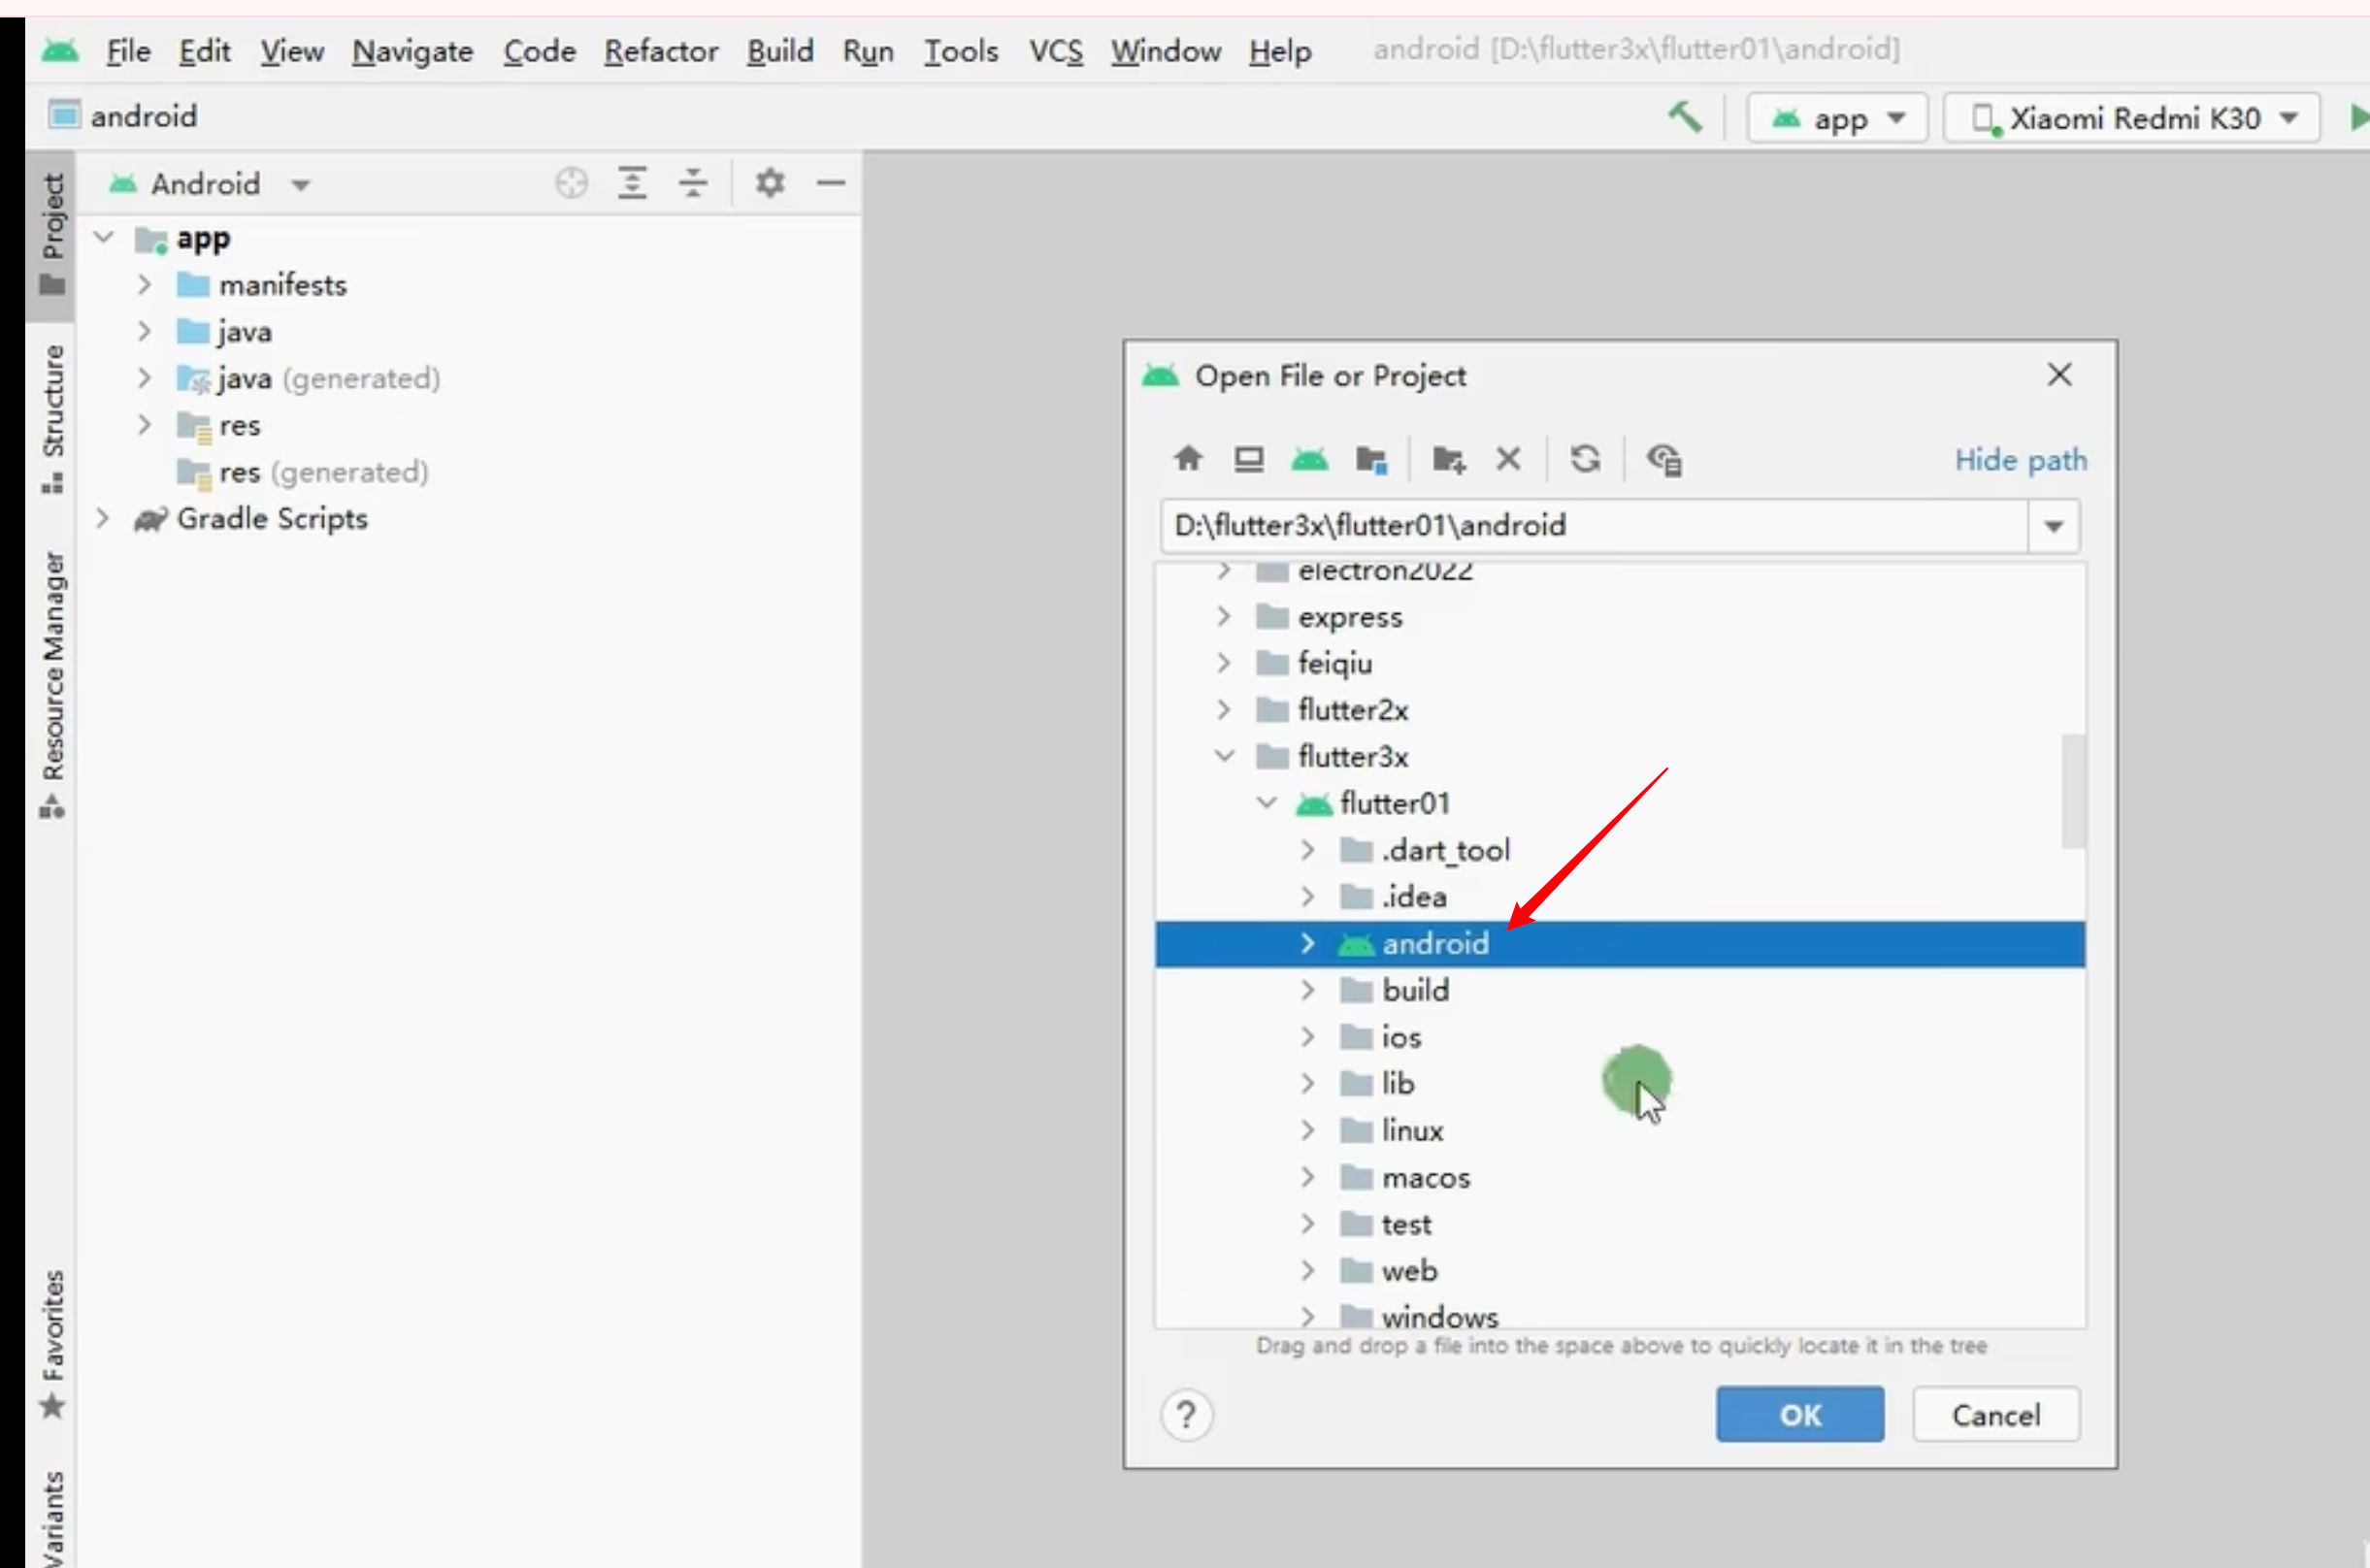Click OK in Open File dialog
The image size is (2370, 1568).
[x=1800, y=1414]
